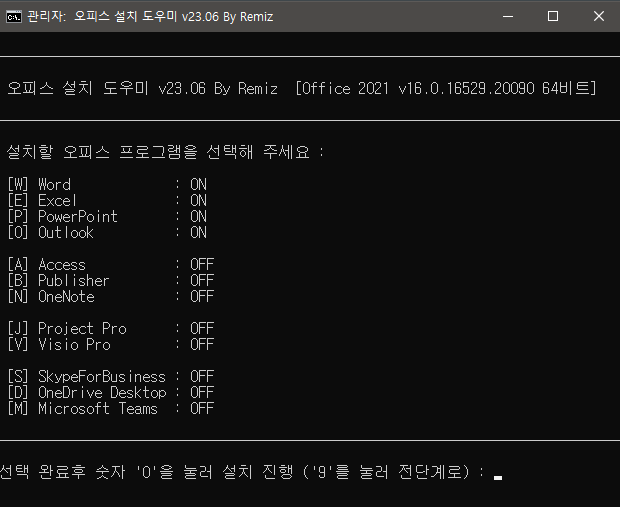Click the OFF status next to OneDrive Desktop
The height and width of the screenshot is (507, 620).
[x=202, y=392]
